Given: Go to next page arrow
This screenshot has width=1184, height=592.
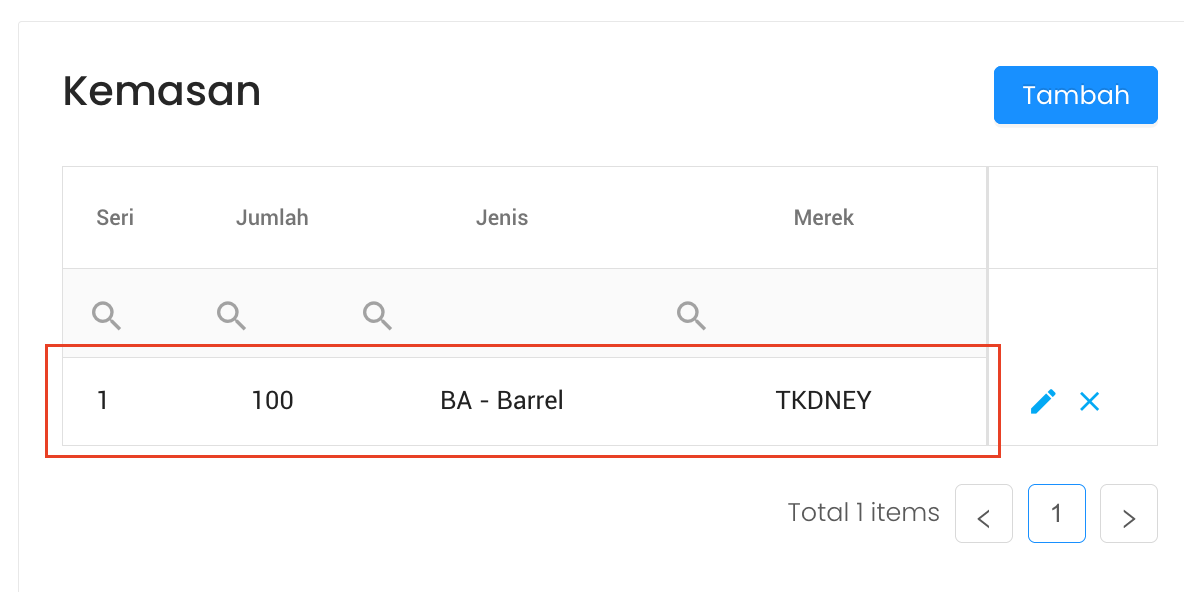Looking at the screenshot, I should pyautogui.click(x=1128, y=514).
